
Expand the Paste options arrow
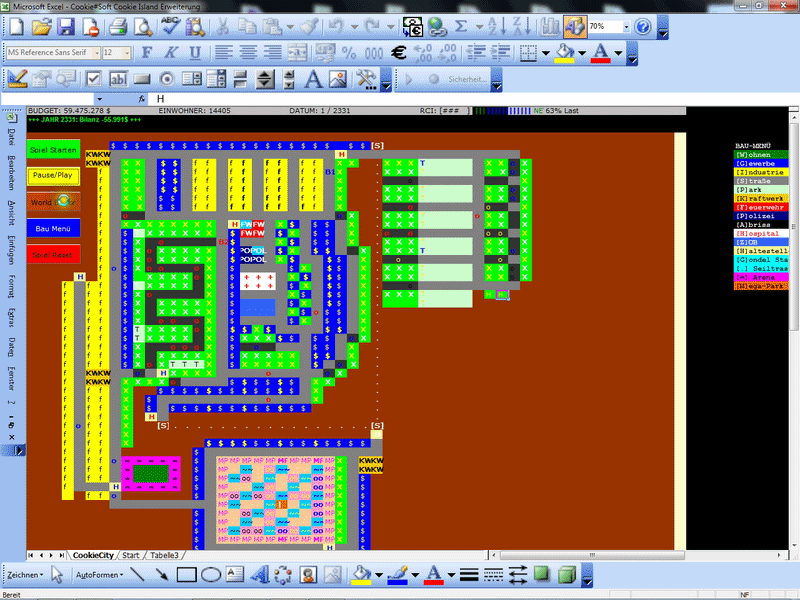pos(290,27)
